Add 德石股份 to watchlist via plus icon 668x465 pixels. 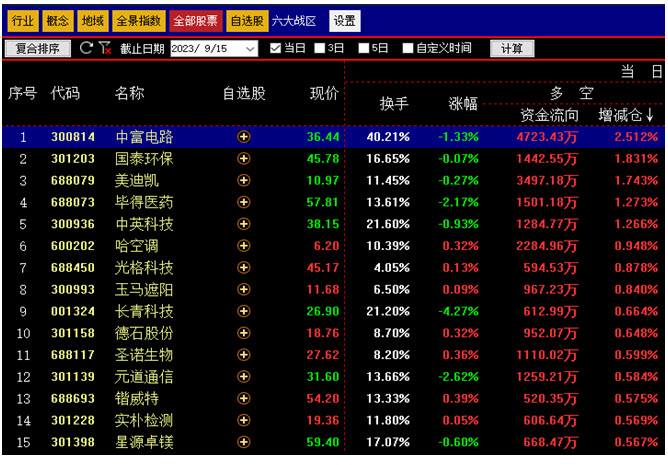[244, 333]
